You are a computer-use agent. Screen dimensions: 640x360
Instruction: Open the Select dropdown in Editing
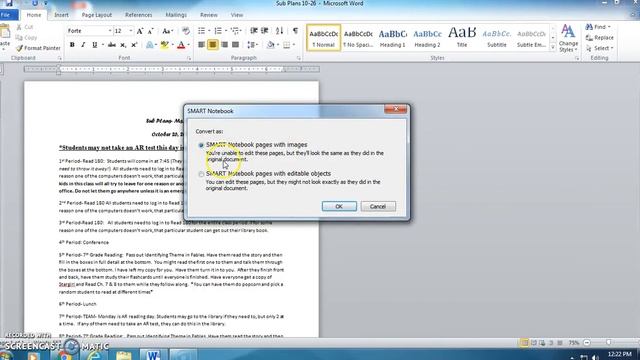pyautogui.click(x=600, y=48)
